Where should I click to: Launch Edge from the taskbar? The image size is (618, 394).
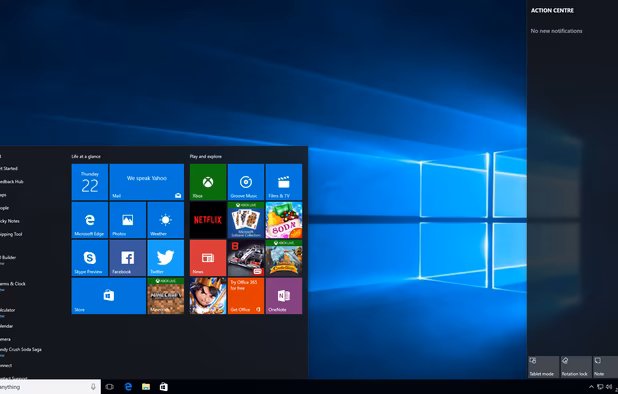(x=128, y=387)
